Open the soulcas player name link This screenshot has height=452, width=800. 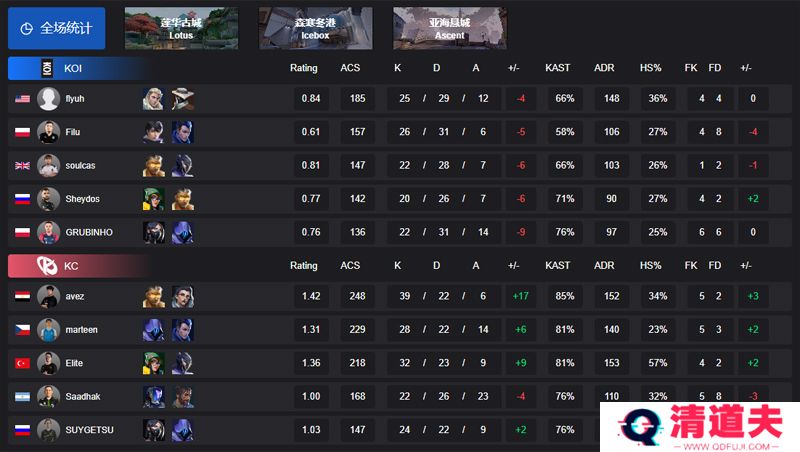[x=80, y=165]
